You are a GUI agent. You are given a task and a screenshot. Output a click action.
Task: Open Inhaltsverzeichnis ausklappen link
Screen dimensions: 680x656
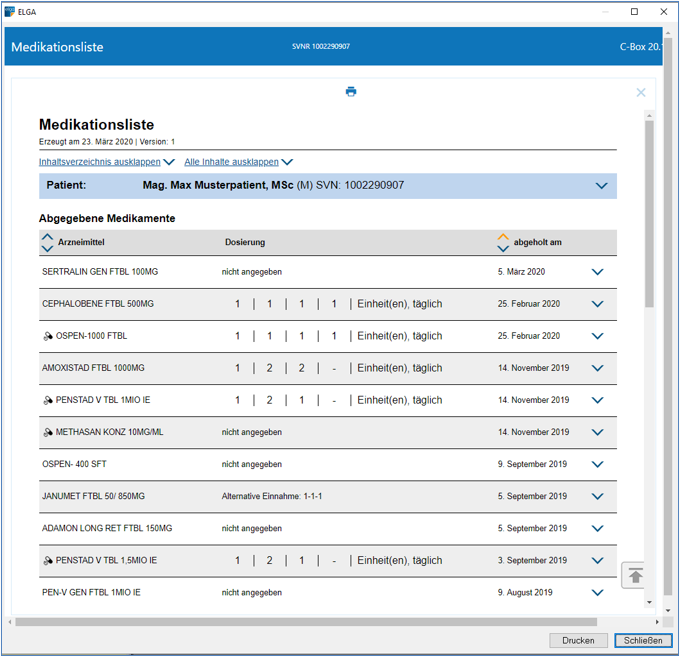(x=100, y=162)
